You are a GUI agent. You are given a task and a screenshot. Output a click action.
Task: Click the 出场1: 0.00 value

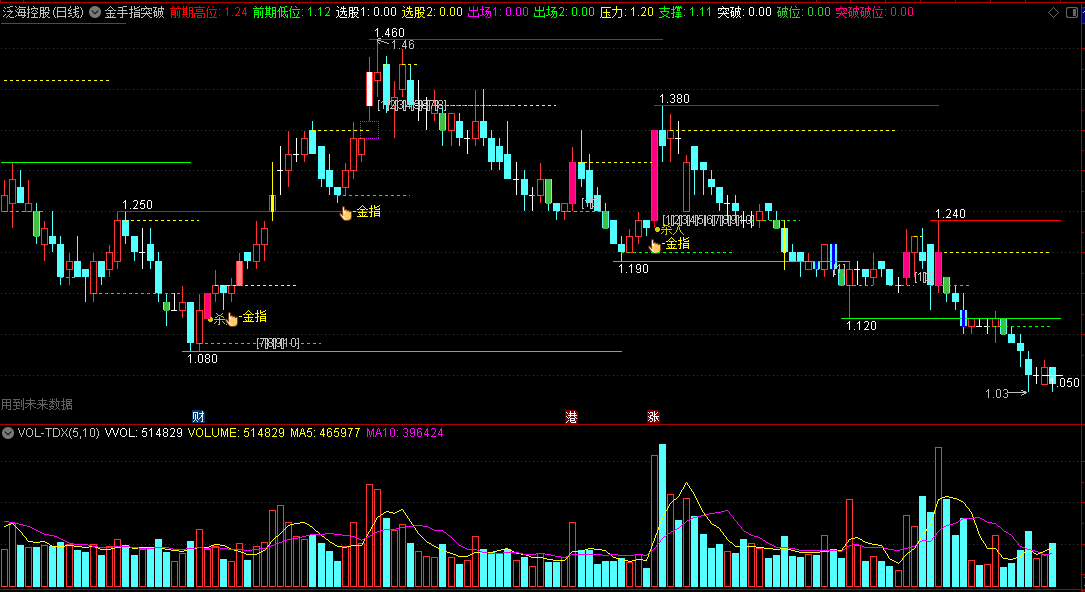pos(498,12)
